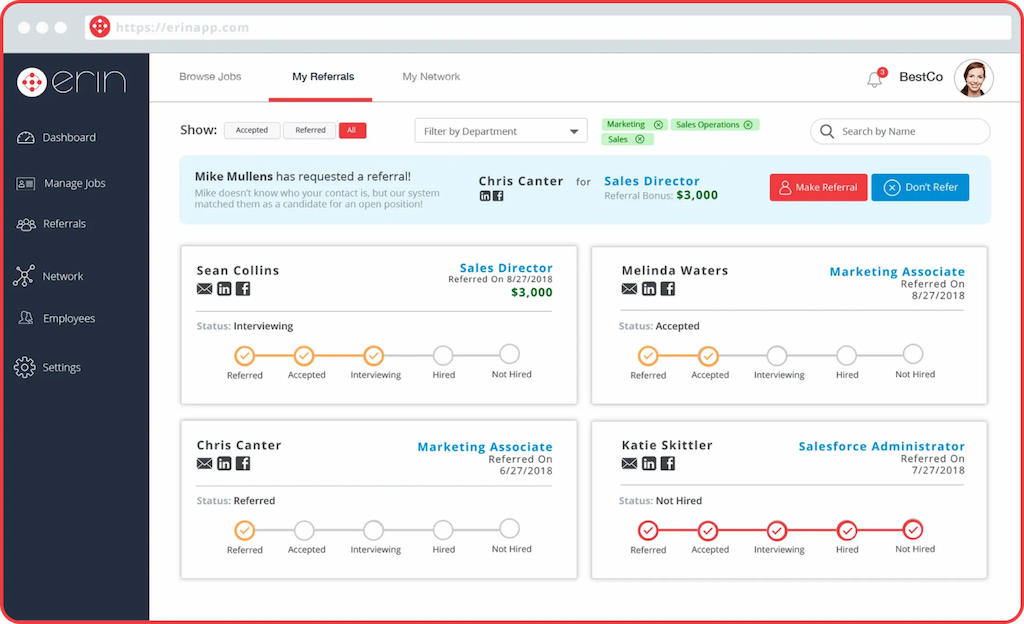Remove the Marketing department tag
Viewport: 1024px width, 624px height.
pos(658,125)
